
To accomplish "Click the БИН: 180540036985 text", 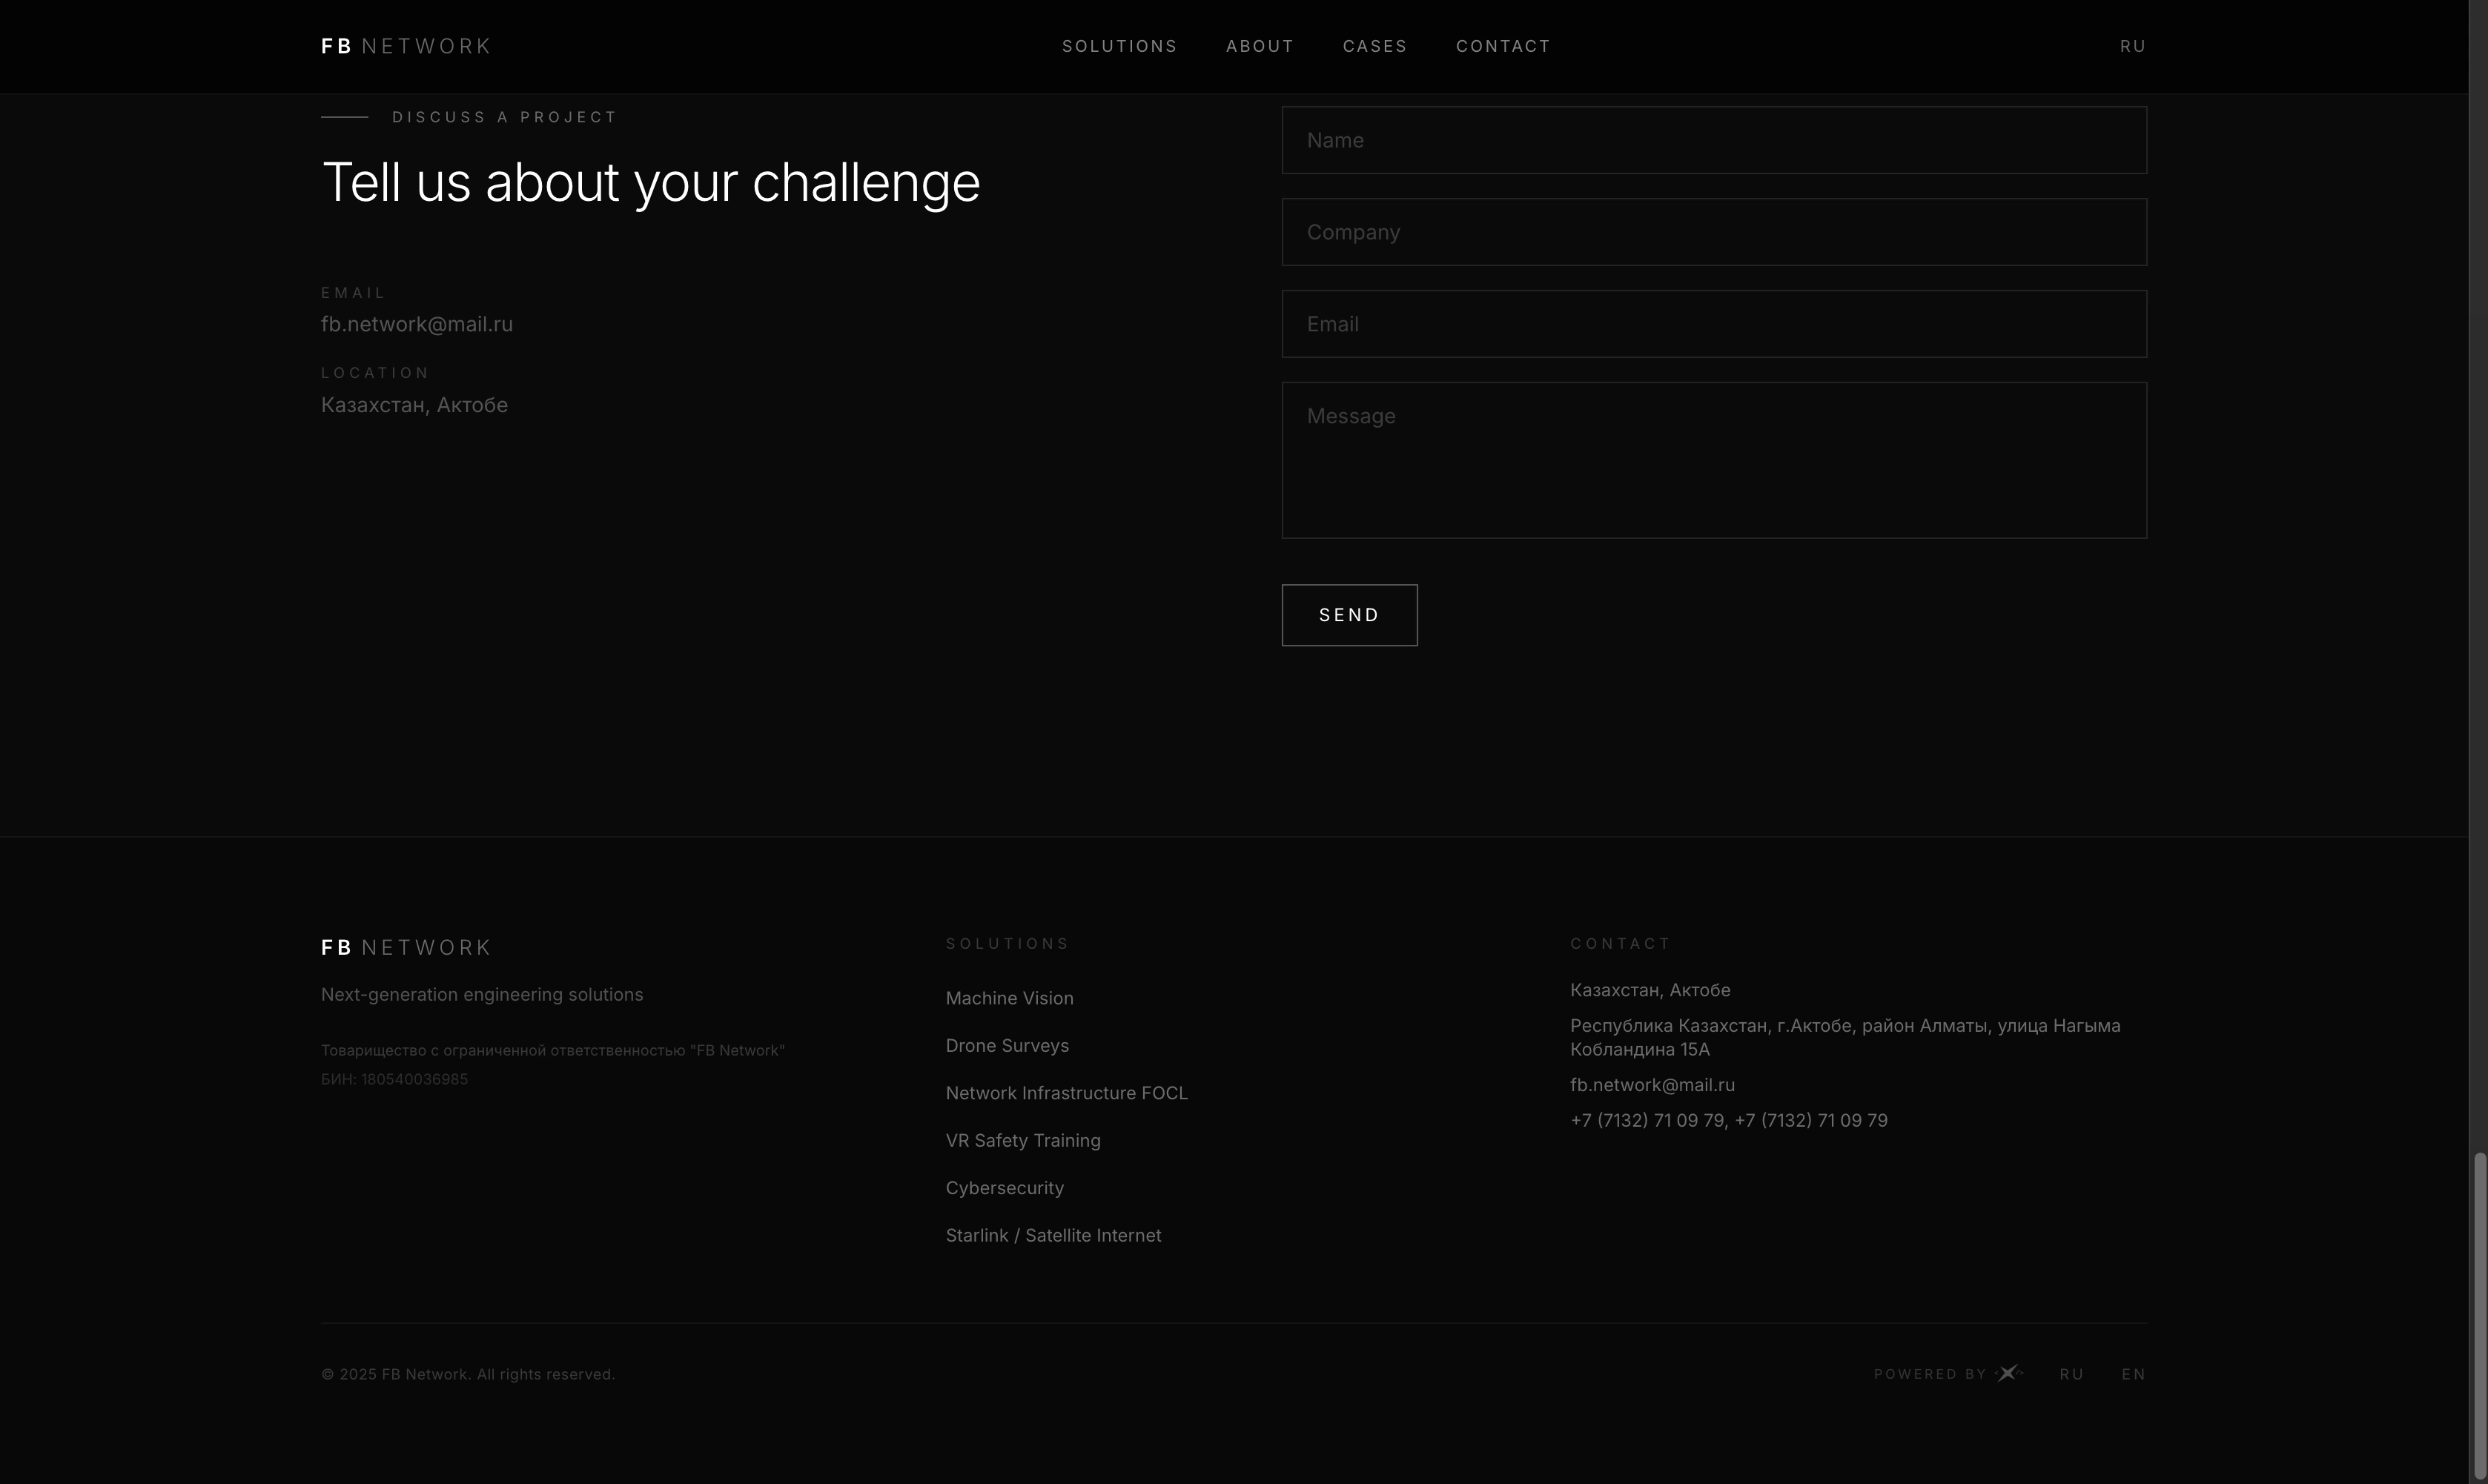I will [x=394, y=1079].
